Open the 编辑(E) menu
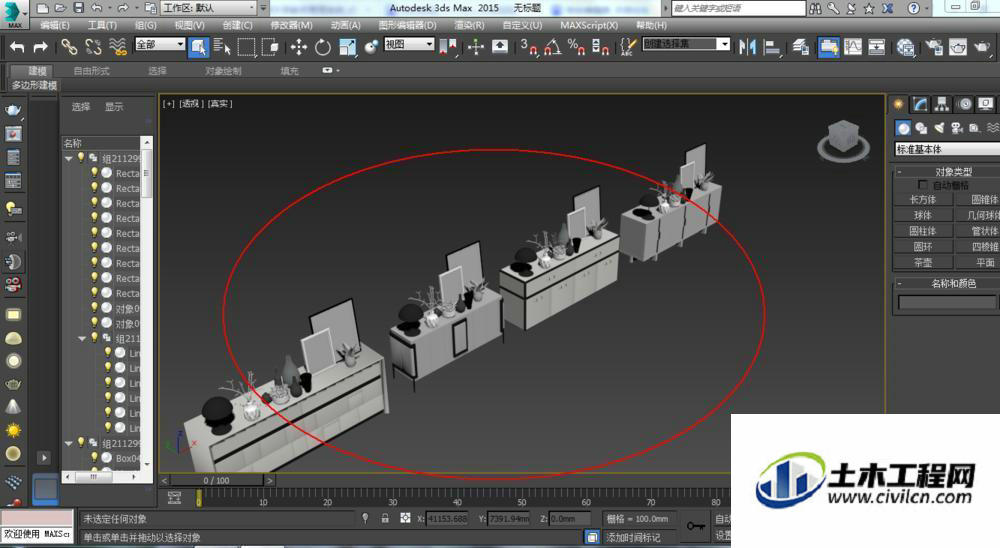The height and width of the screenshot is (548, 1000). pos(55,25)
